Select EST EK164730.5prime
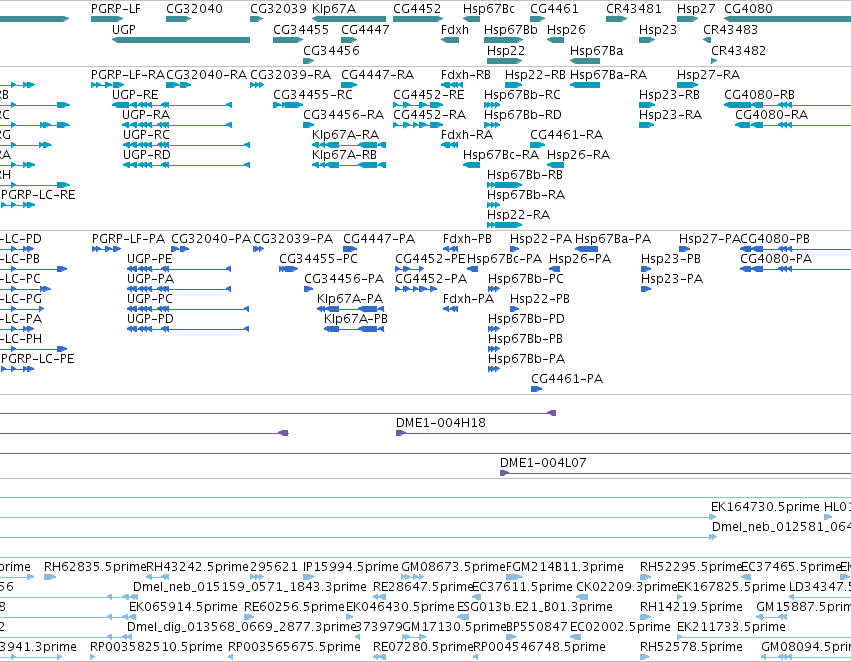The width and height of the screenshot is (851, 662). (x=765, y=507)
